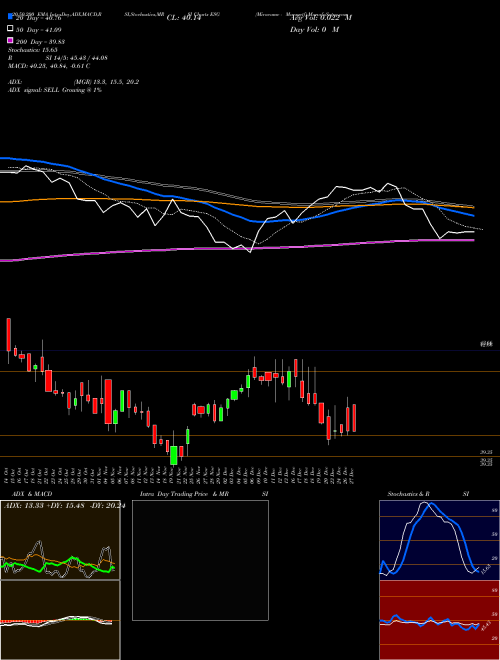The height and width of the screenshot is (660, 500).
Task: Click the 'MACD: 40.23, 40.84, -0.61 C' line
Action: click(x=49, y=66)
